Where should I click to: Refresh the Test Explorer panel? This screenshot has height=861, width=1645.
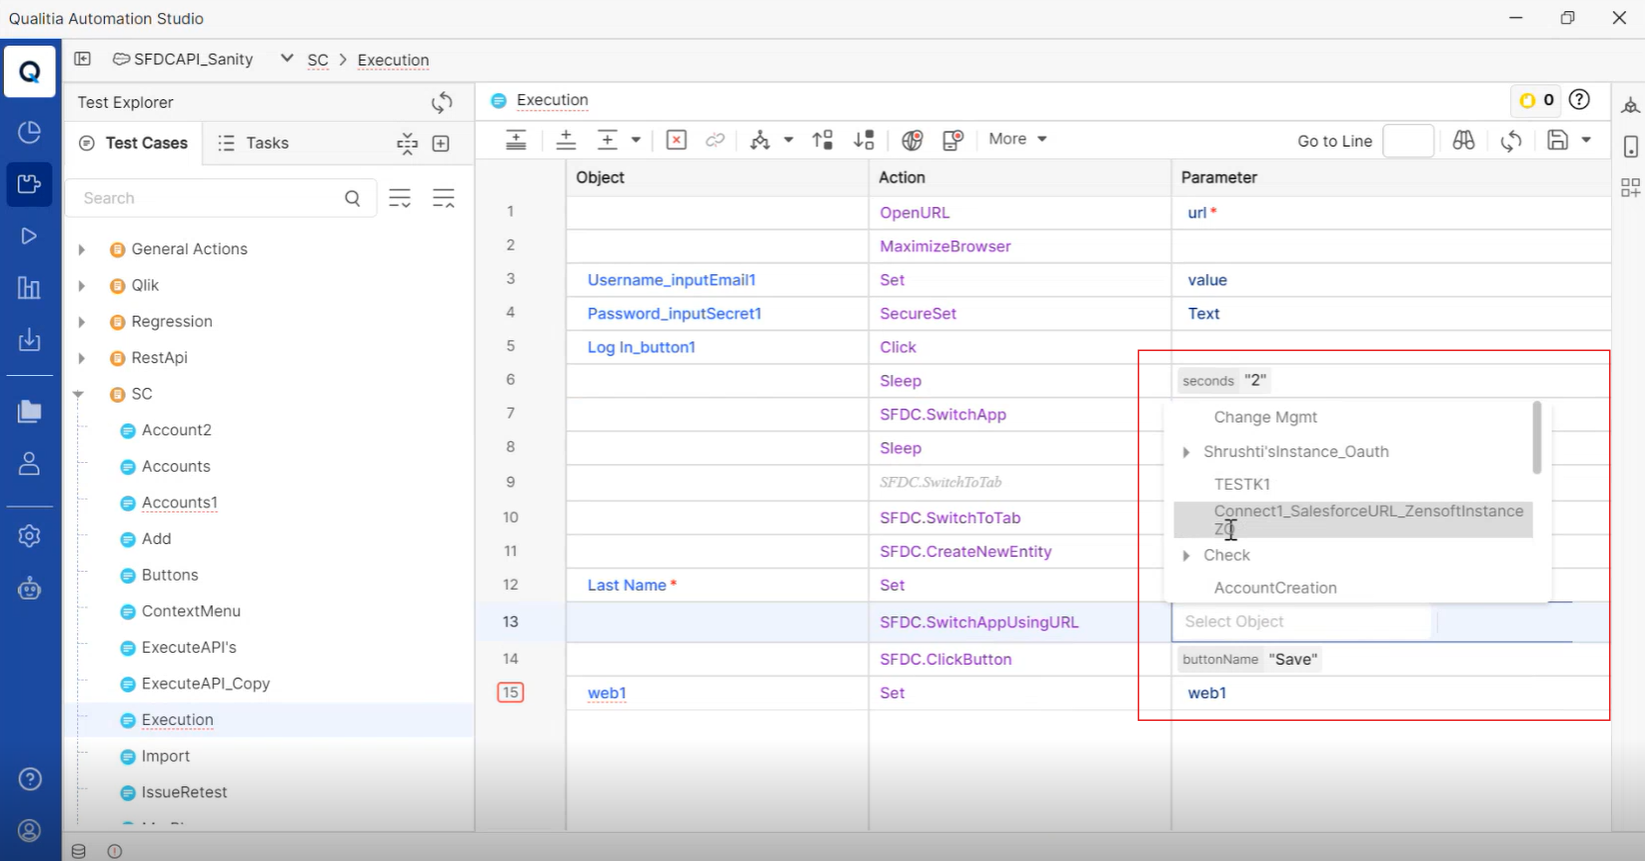(x=441, y=102)
